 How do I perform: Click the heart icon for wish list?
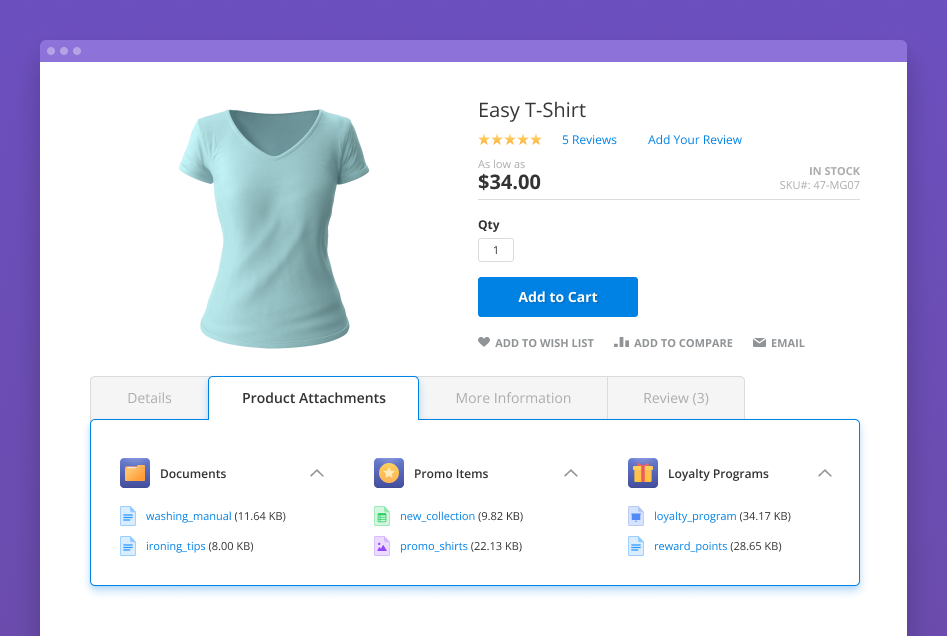[x=484, y=342]
